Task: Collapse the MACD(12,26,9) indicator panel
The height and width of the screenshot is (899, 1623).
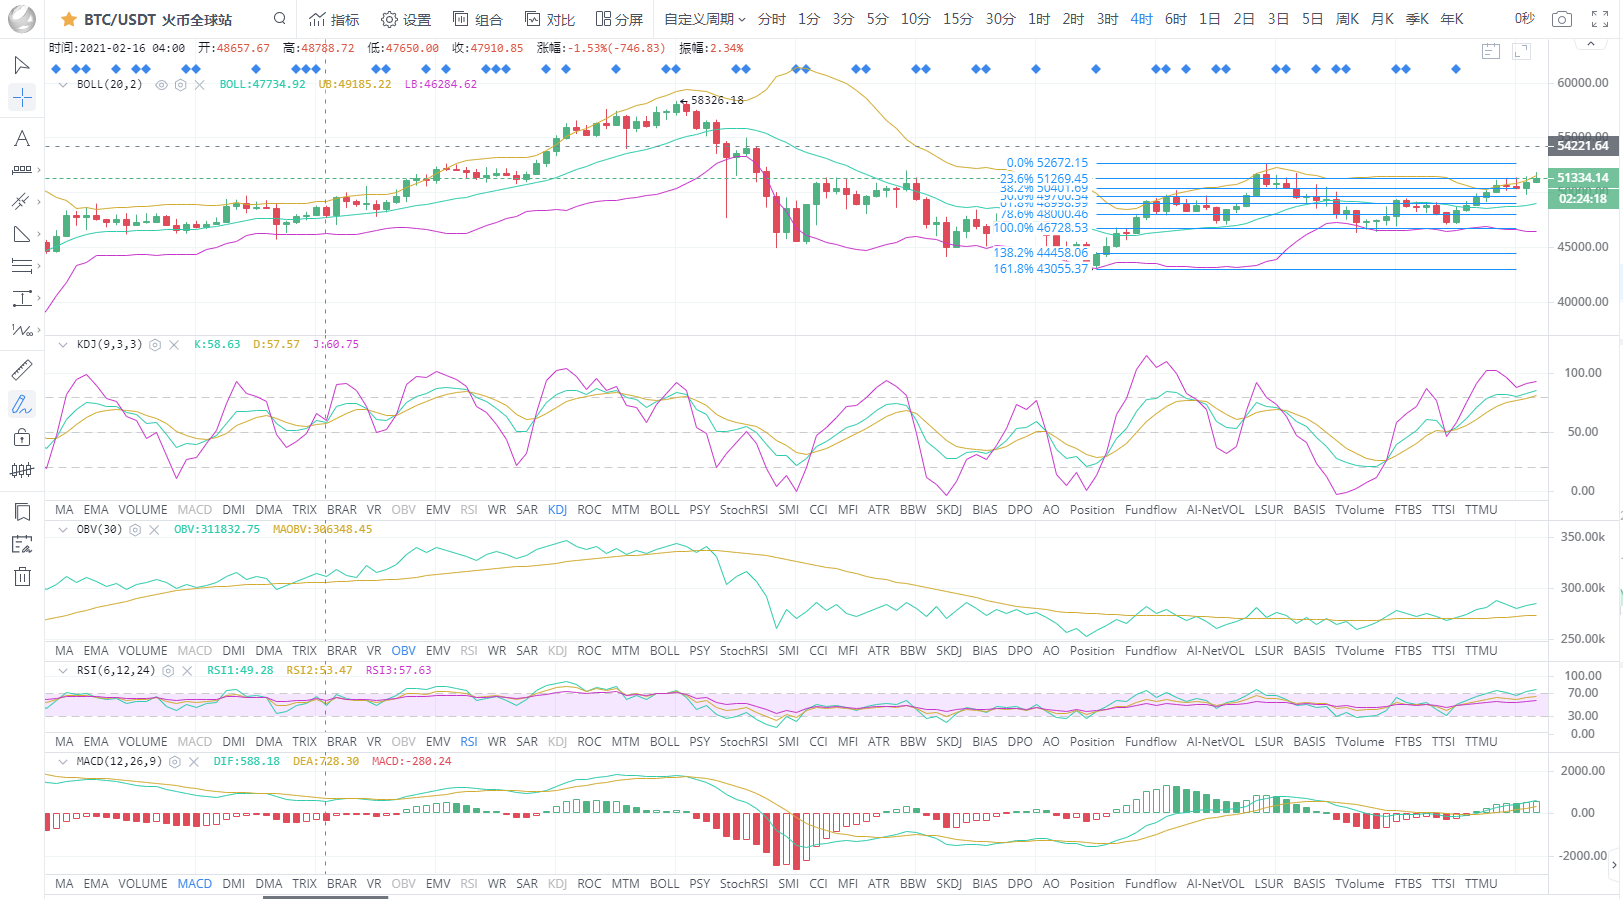Action: tap(63, 762)
